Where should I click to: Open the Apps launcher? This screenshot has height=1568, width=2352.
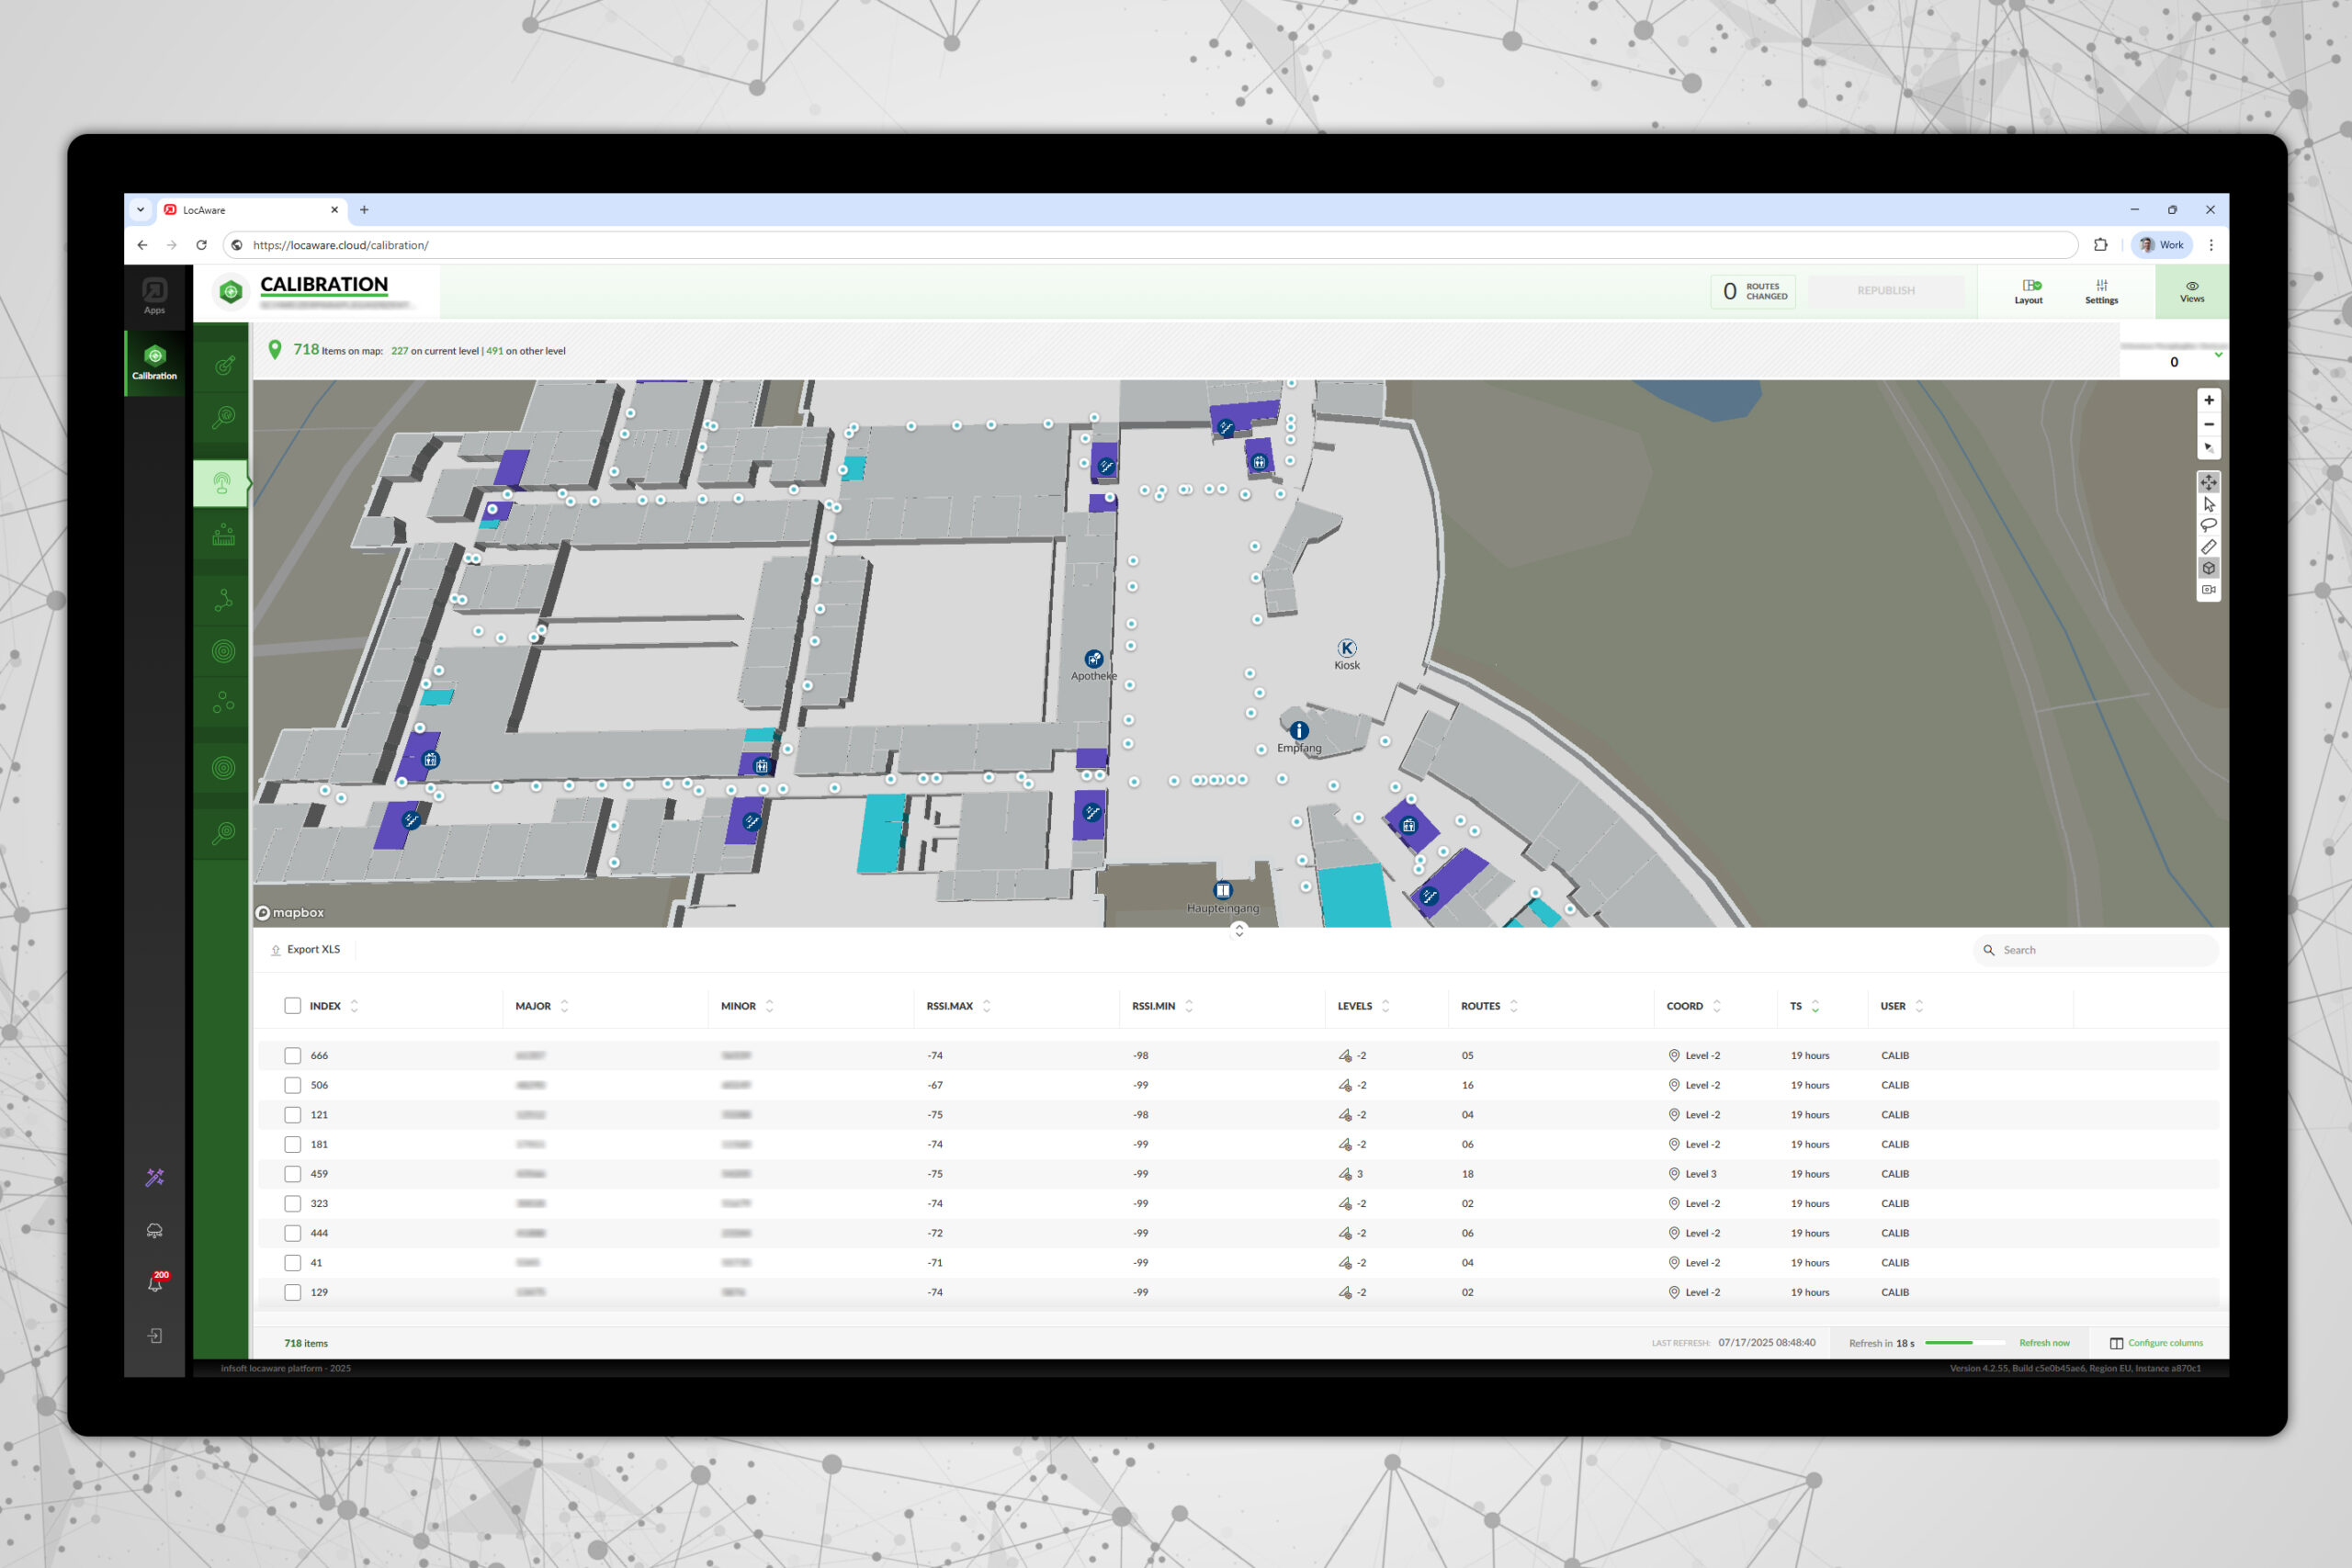(x=154, y=296)
